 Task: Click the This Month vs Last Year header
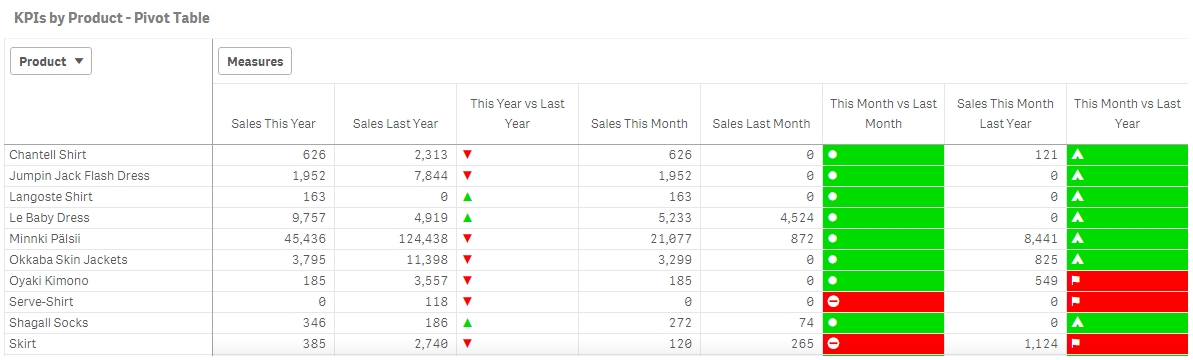(1128, 113)
